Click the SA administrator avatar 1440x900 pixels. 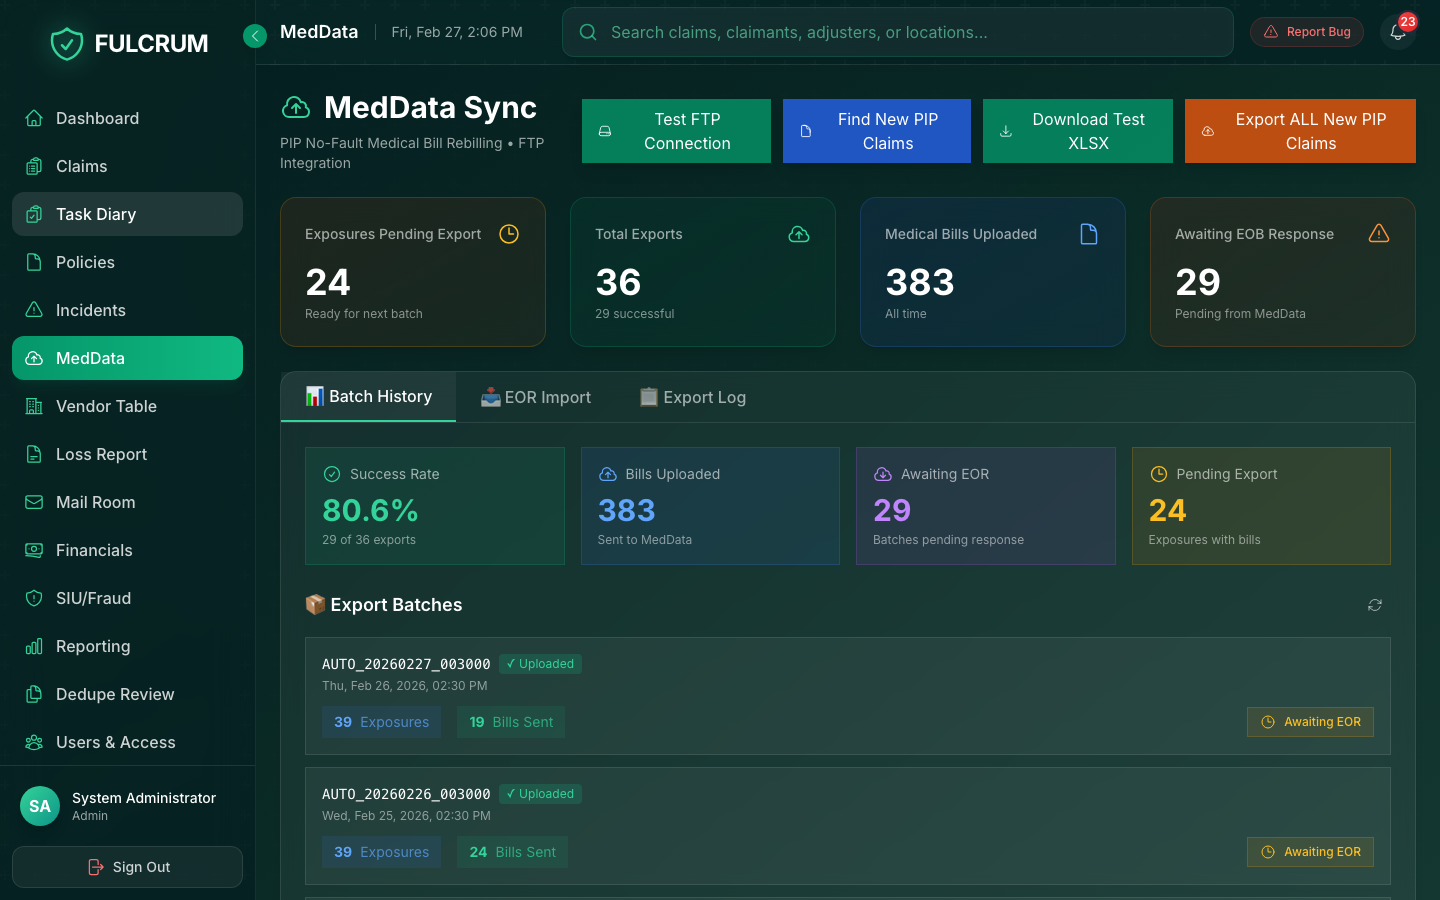pyautogui.click(x=40, y=806)
